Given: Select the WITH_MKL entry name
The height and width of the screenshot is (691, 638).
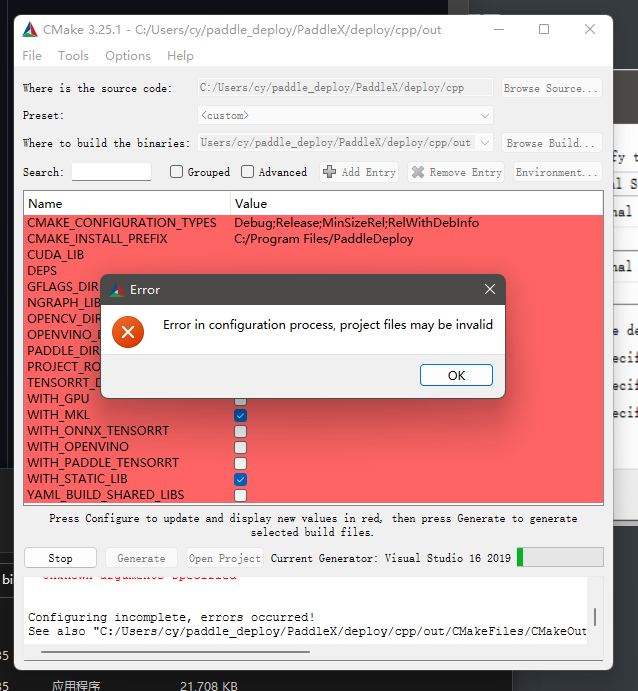Looking at the screenshot, I should [59, 415].
